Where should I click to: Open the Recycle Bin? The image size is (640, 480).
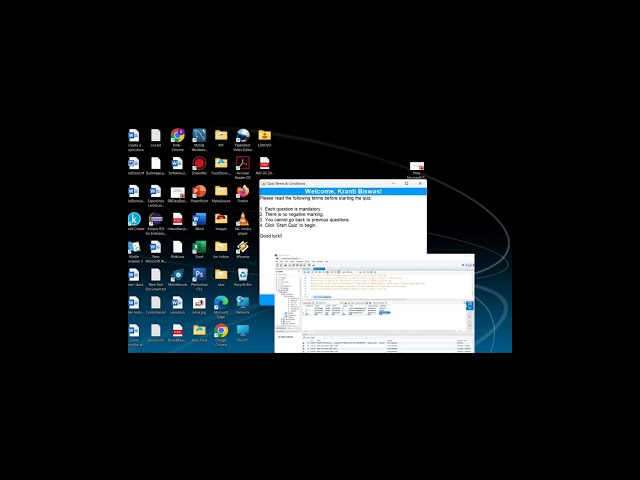click(242, 277)
